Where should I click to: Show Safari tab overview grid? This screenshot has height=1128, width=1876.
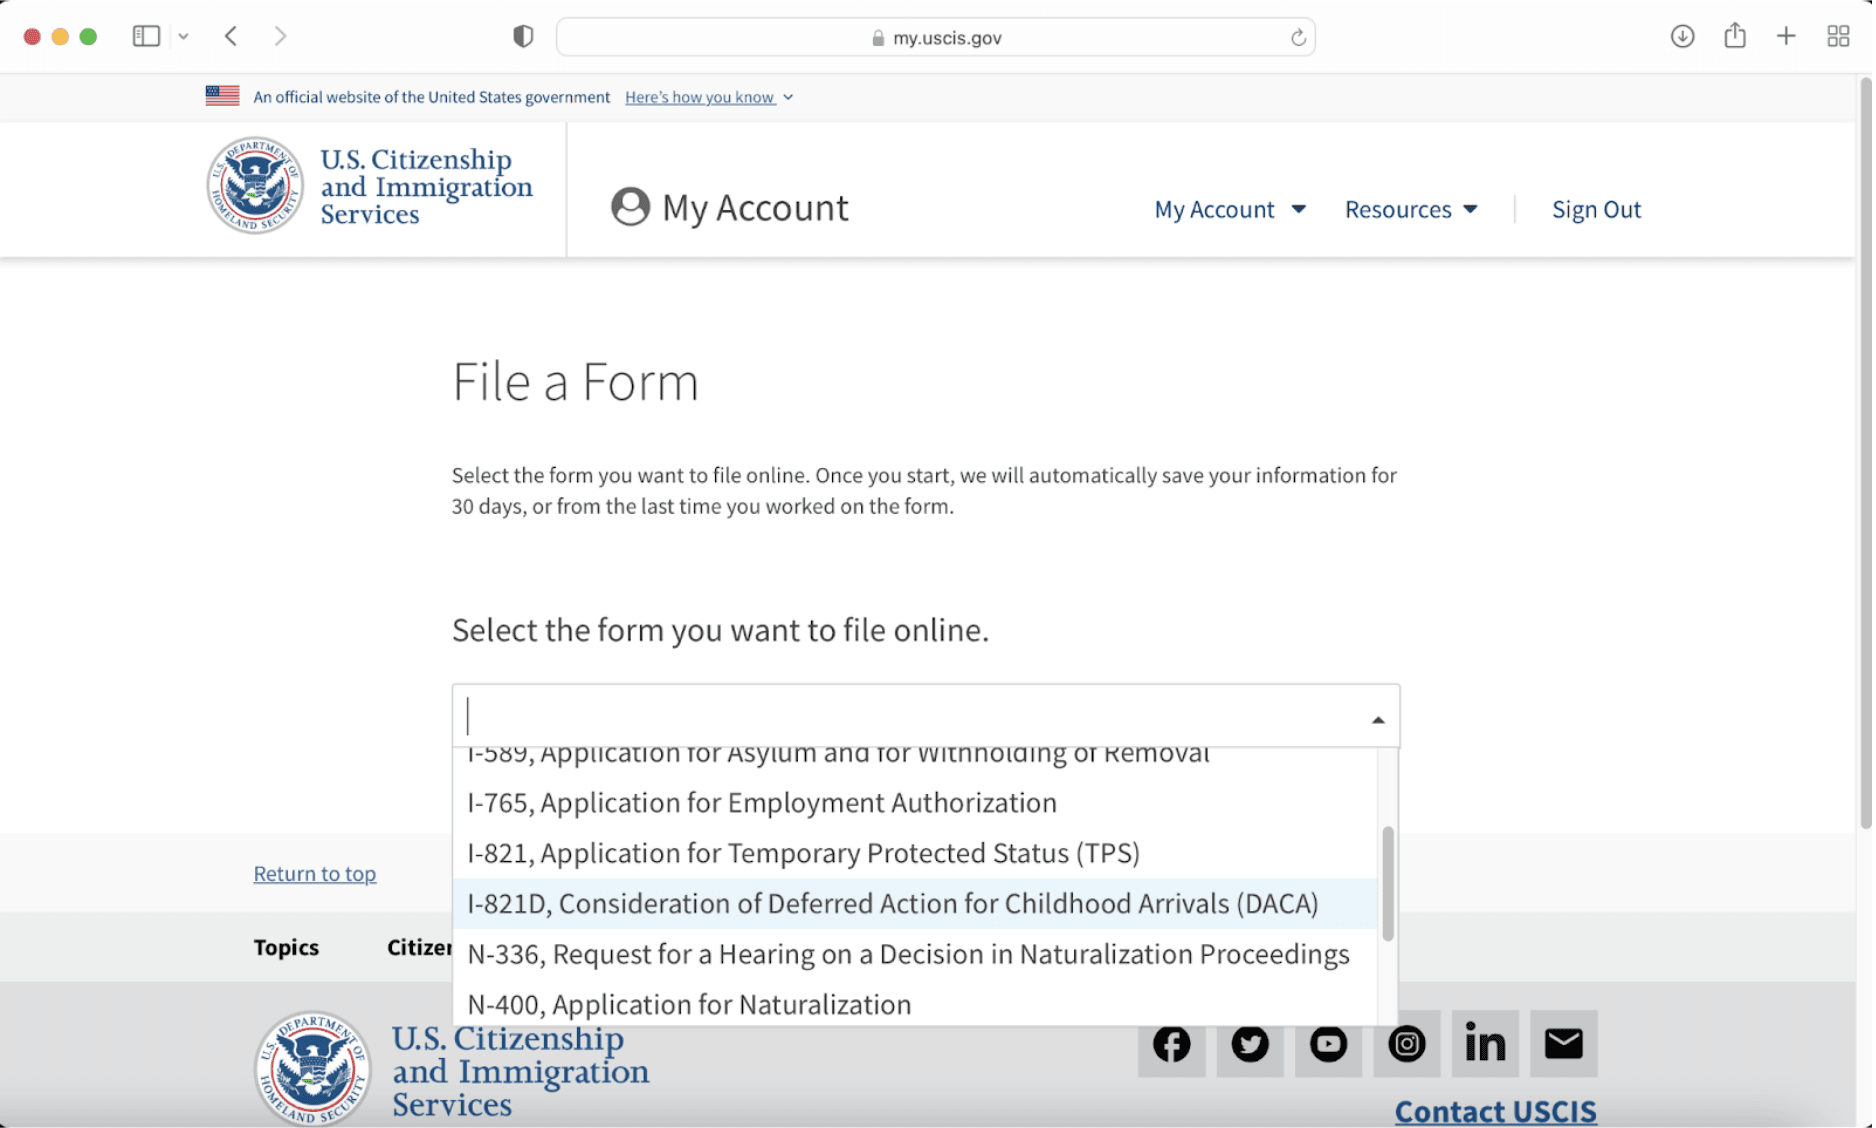click(x=1838, y=36)
